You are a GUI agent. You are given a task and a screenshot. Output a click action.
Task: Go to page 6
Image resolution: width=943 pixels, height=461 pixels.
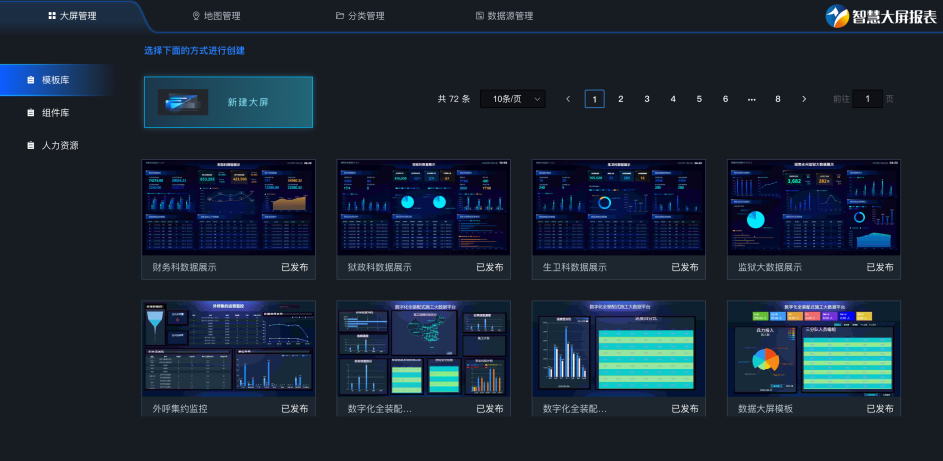pyautogui.click(x=725, y=99)
